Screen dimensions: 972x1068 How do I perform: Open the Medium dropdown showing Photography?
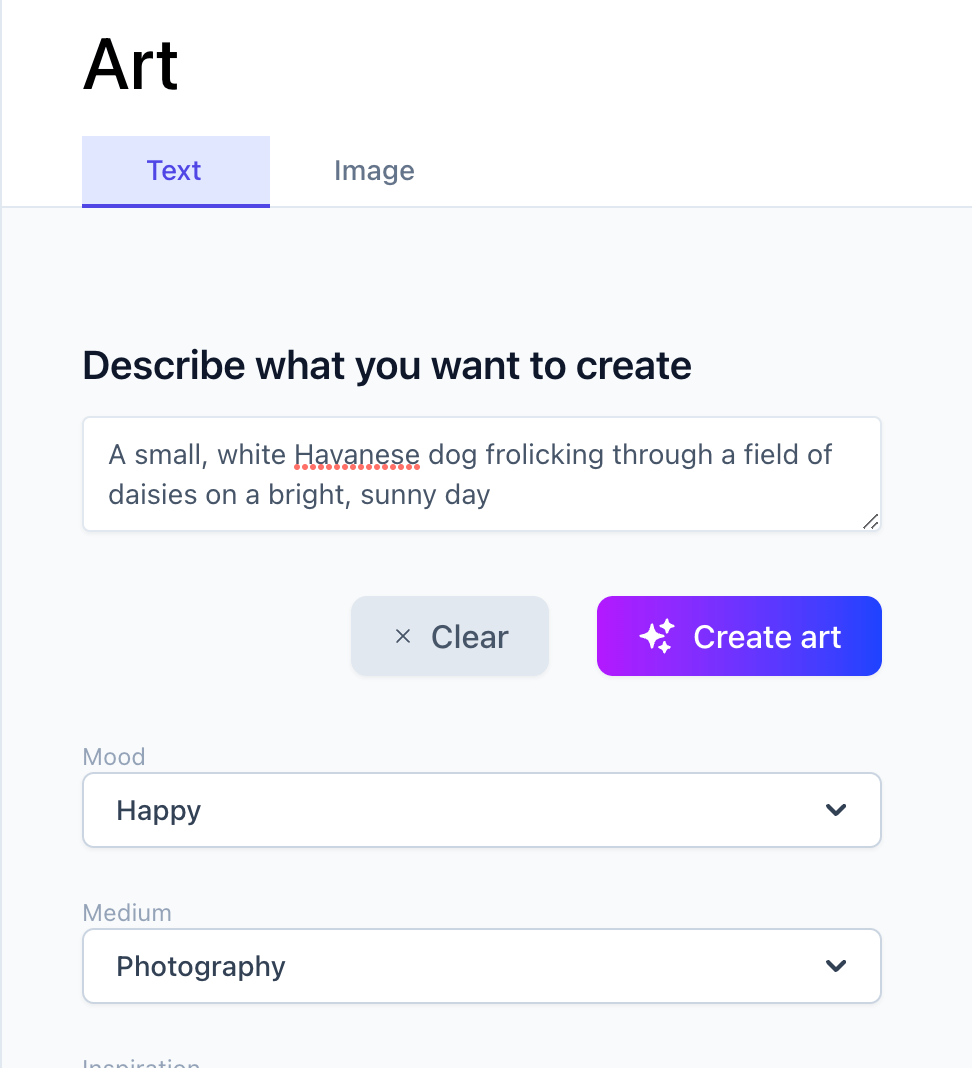click(x=482, y=966)
